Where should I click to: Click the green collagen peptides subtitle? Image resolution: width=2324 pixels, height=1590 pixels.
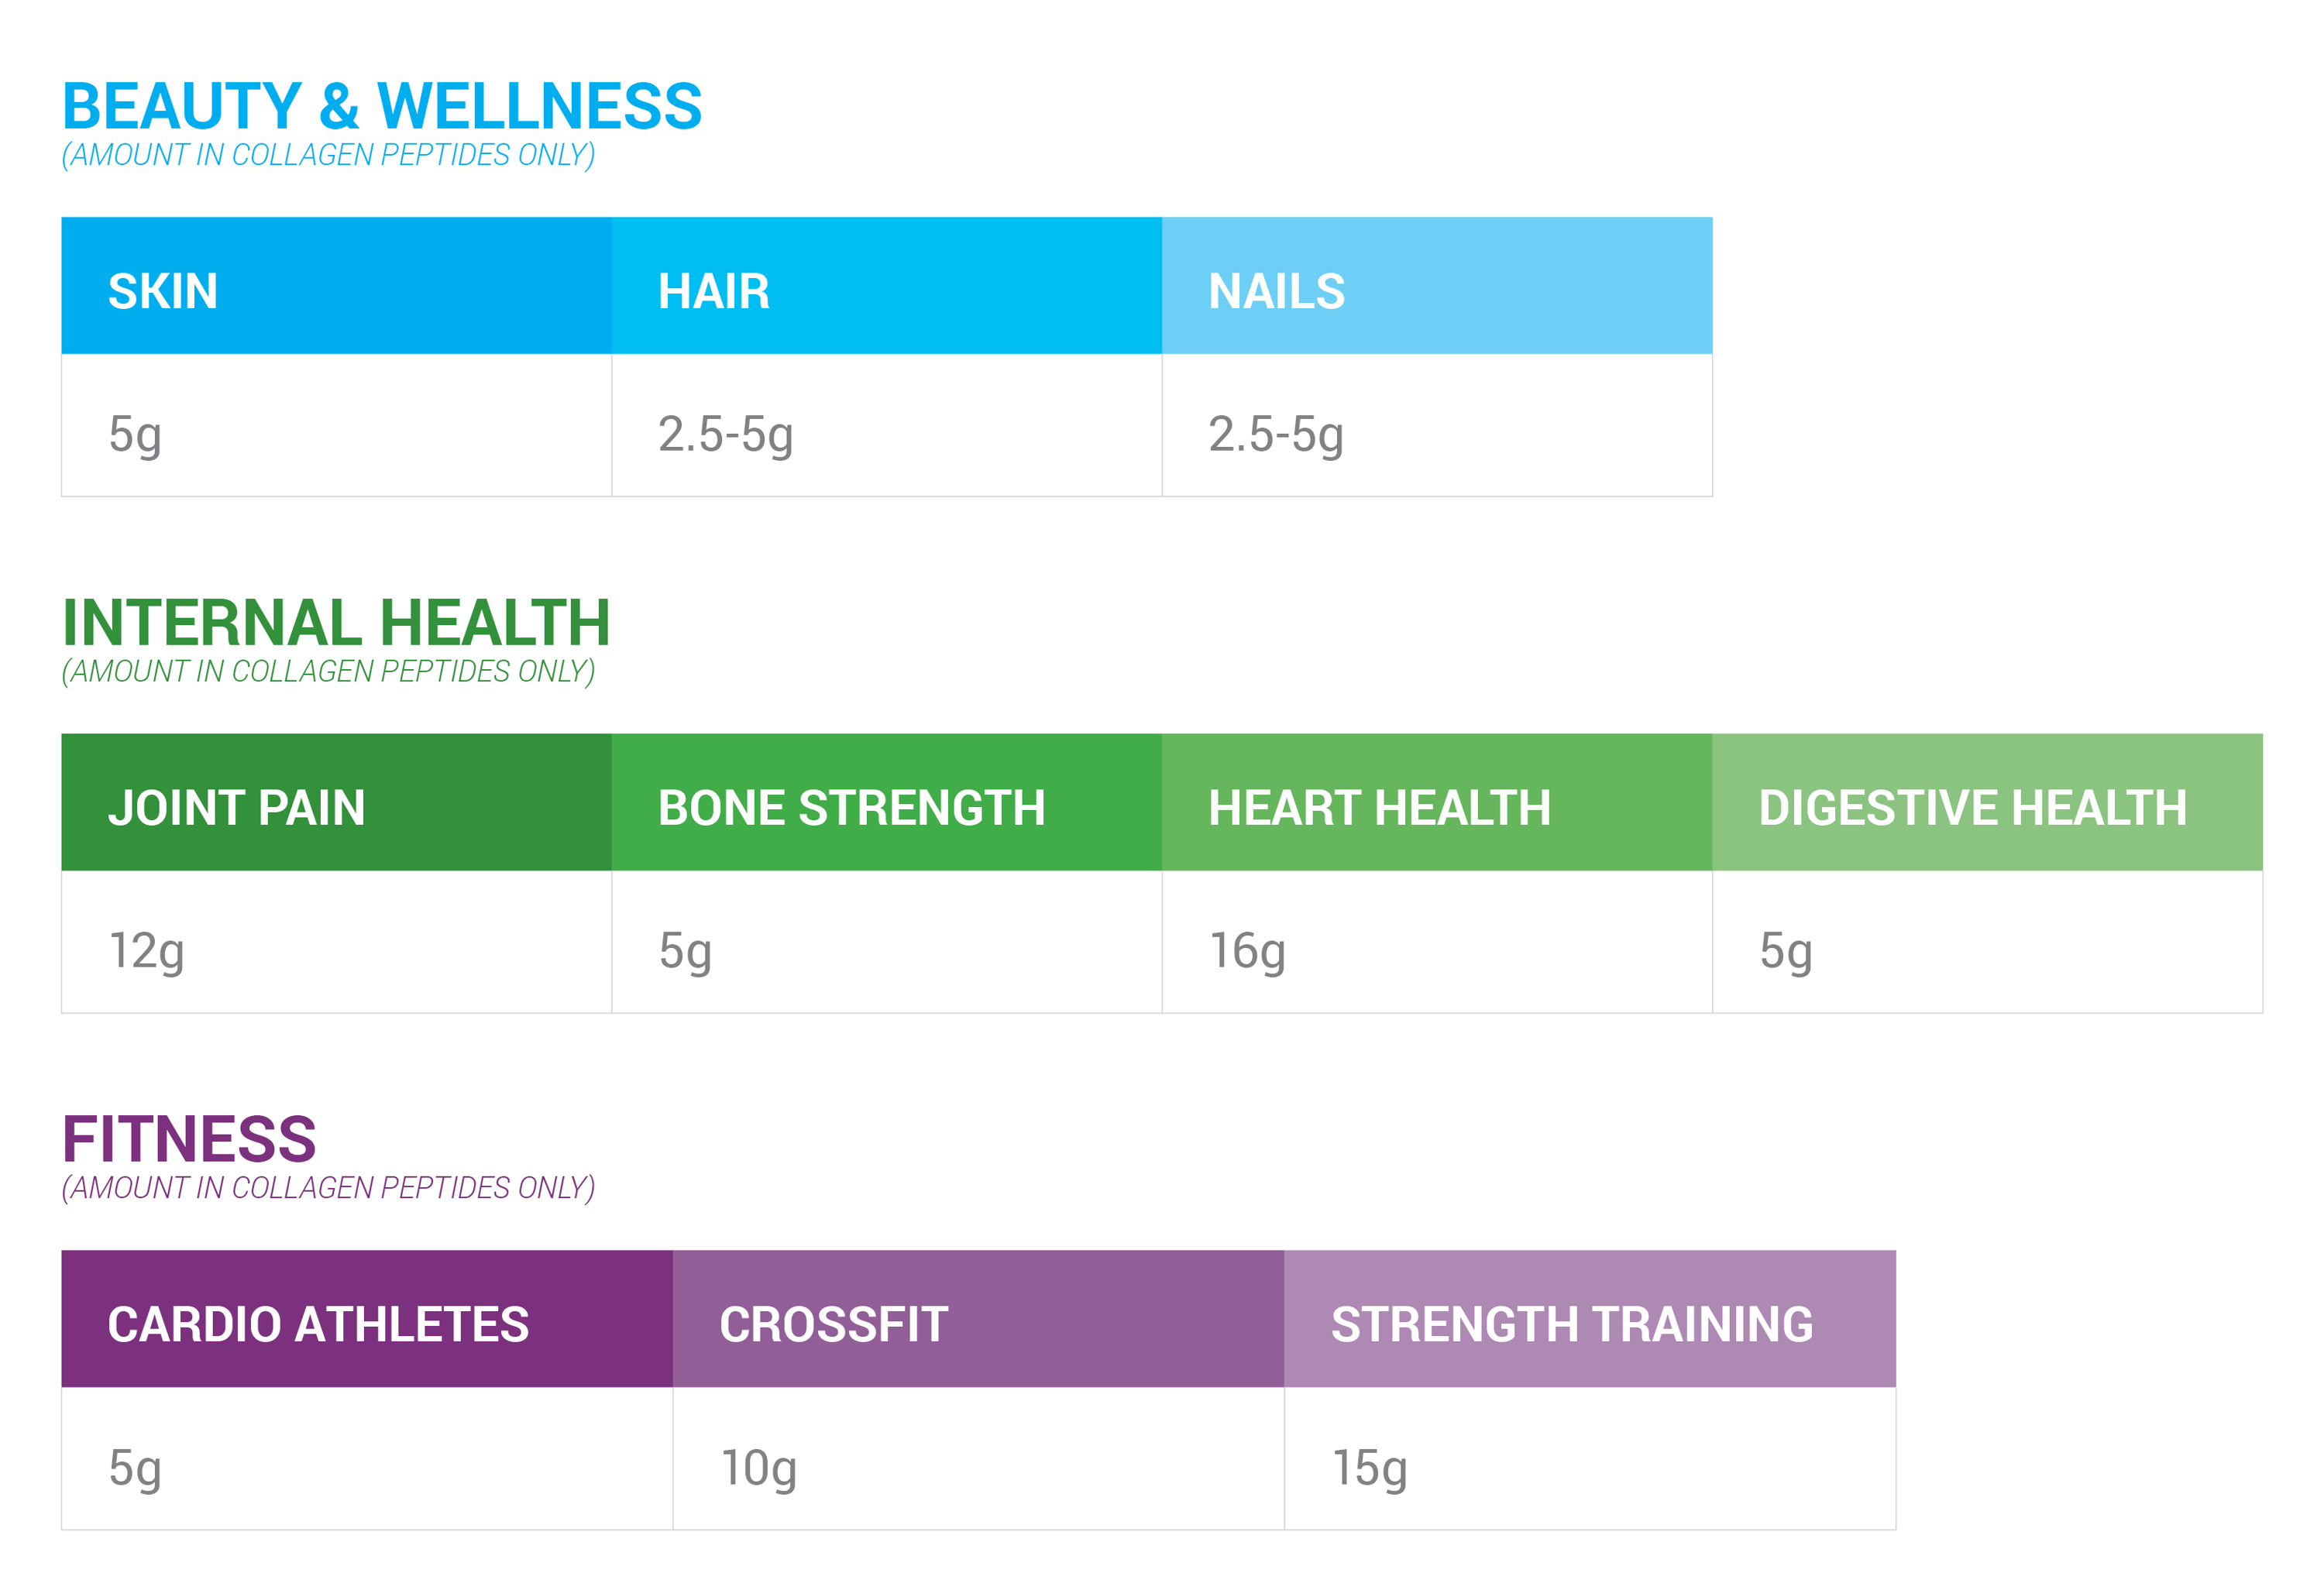(x=329, y=672)
